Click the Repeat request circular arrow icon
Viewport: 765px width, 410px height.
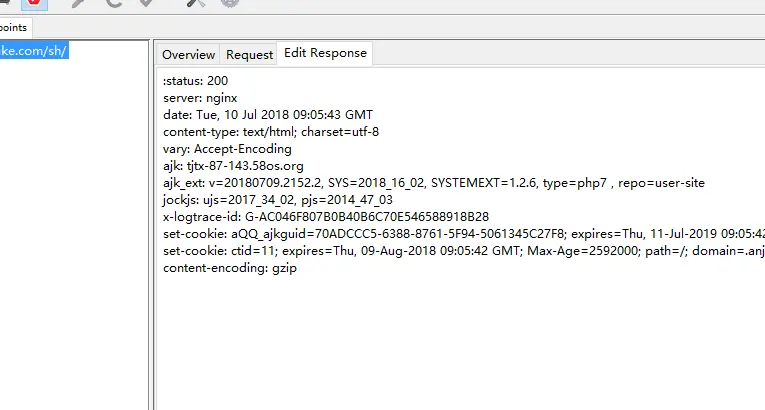coord(114,3)
